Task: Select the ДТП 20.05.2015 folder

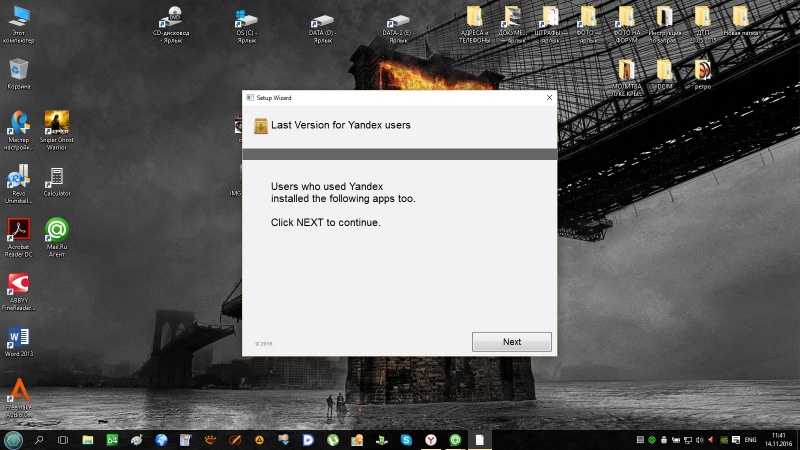Action: click(x=702, y=24)
